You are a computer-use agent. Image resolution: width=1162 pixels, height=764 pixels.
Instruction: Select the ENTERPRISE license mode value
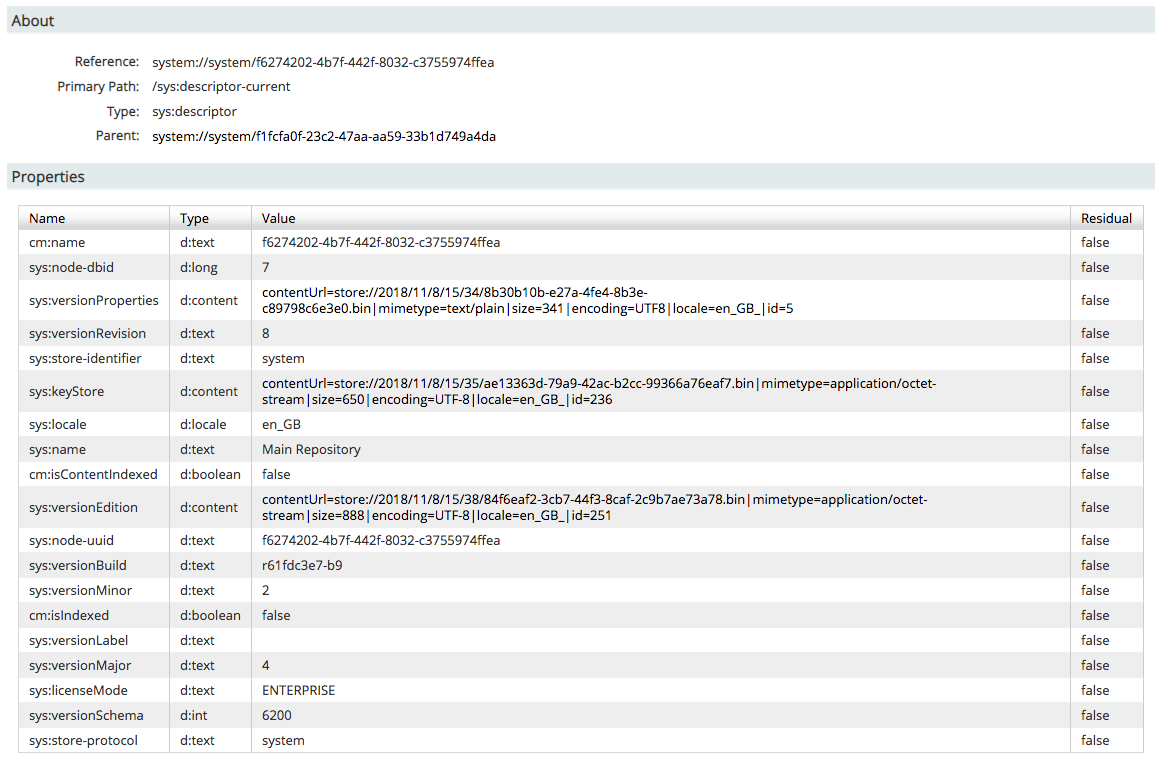point(299,691)
